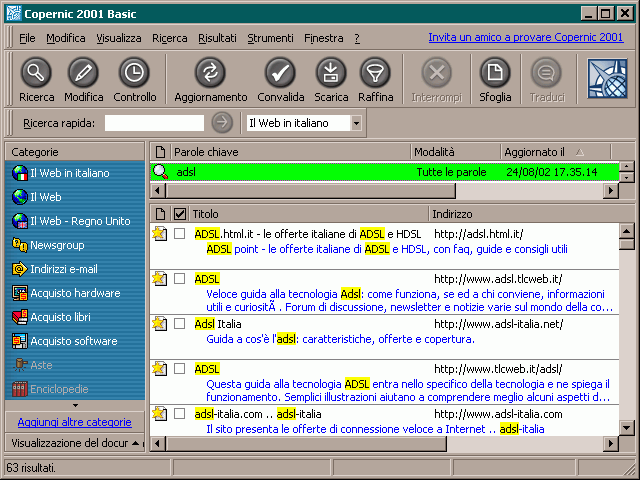
Task: Check the Adsl Italia result checkbox
Action: coord(180,323)
